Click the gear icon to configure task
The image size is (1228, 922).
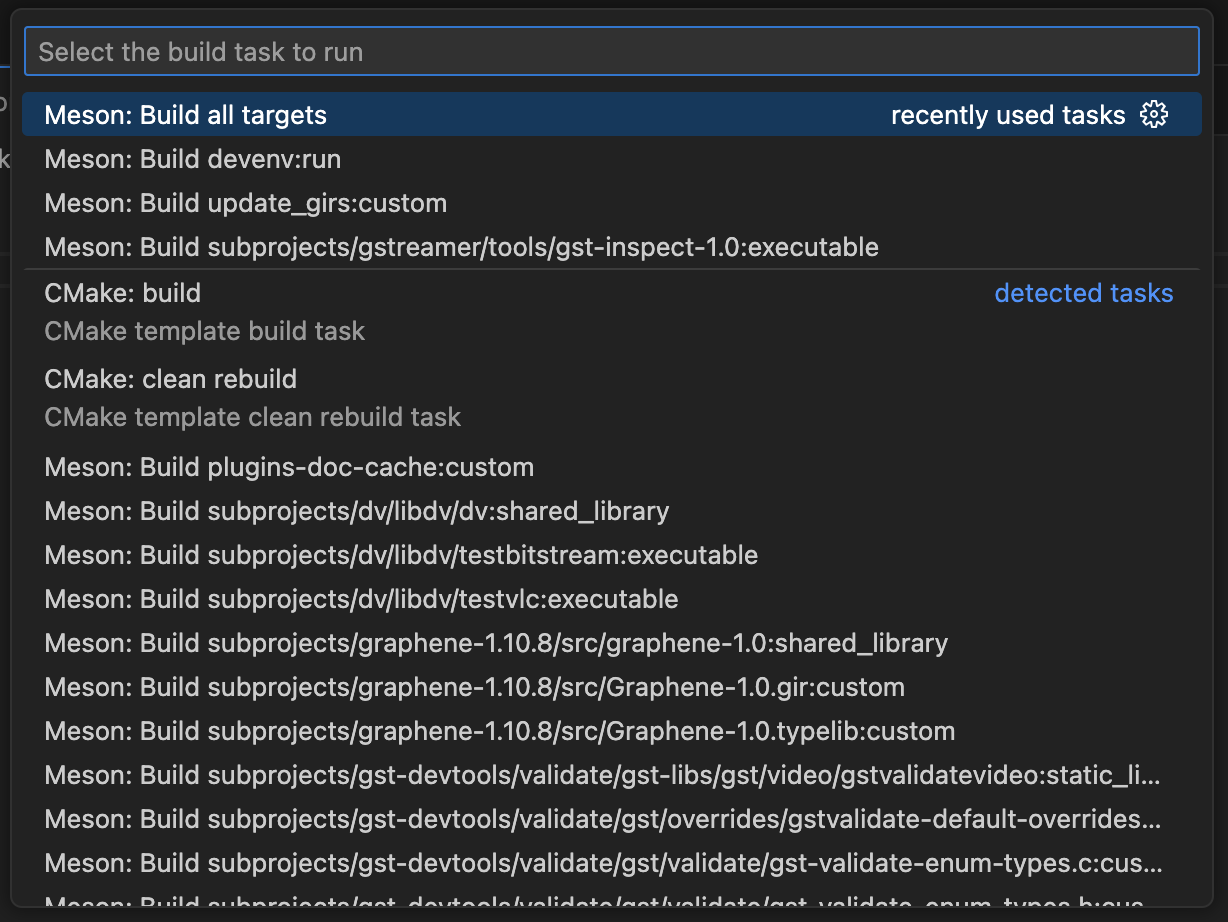click(x=1154, y=115)
